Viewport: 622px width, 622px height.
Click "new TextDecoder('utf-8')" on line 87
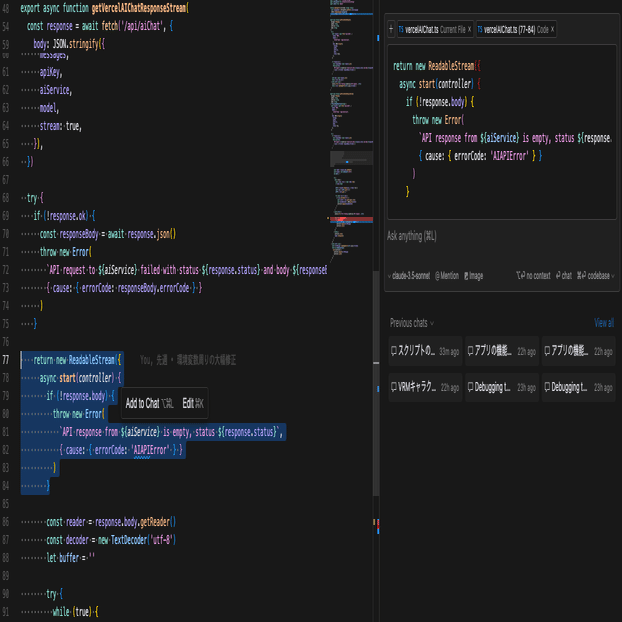[x=137, y=539]
